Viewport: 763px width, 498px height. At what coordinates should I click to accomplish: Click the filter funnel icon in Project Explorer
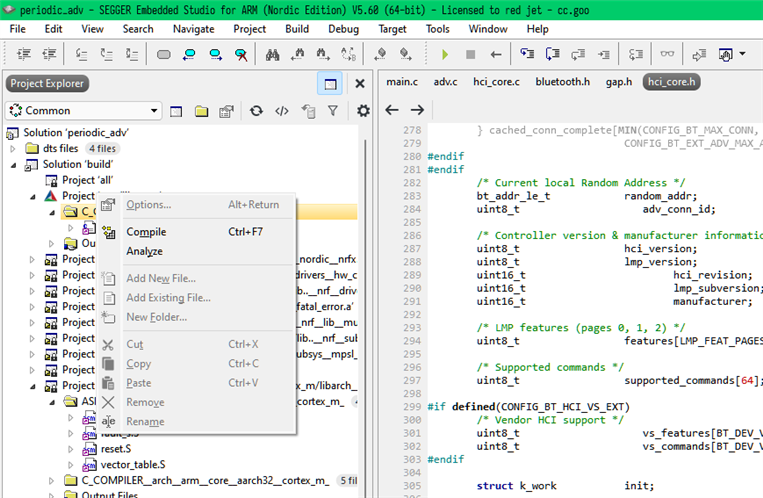pyautogui.click(x=332, y=111)
